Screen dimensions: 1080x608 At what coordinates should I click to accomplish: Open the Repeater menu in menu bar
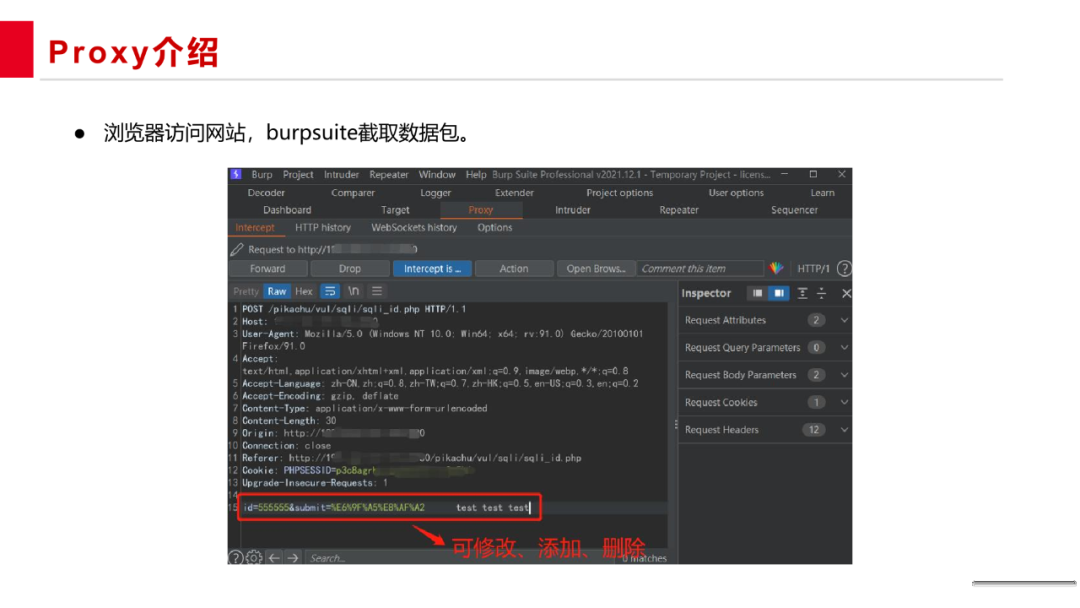click(x=388, y=175)
